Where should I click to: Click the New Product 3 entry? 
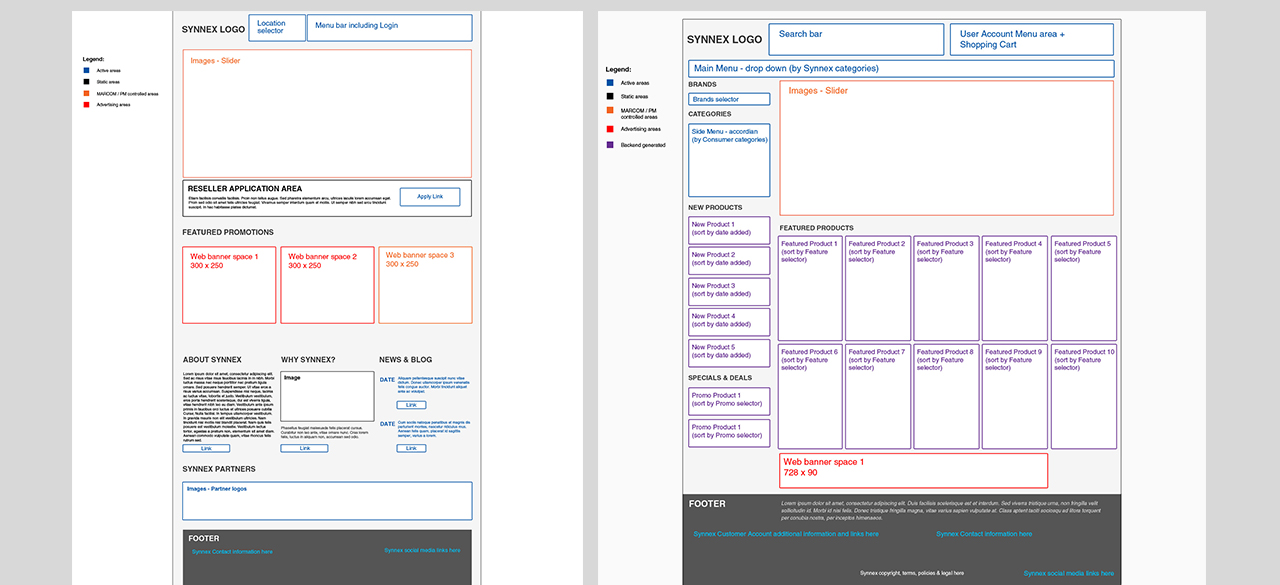729,291
